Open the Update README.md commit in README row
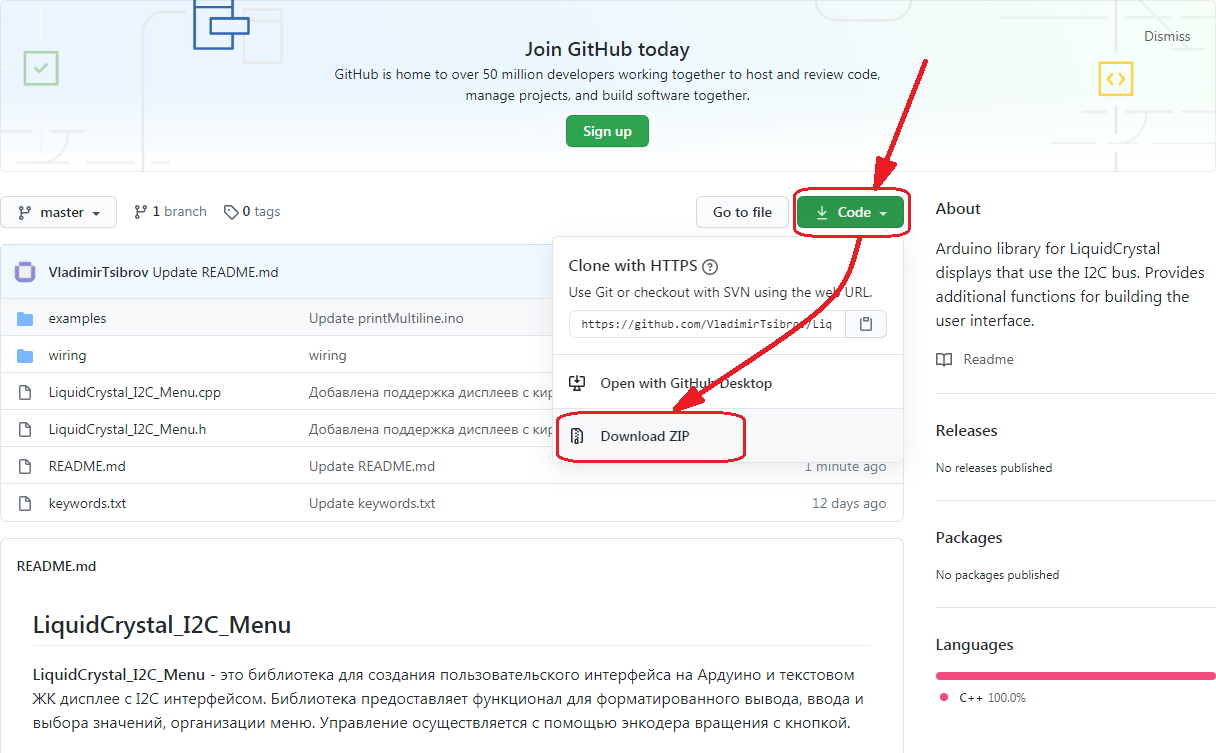1216x753 pixels. pos(372,466)
